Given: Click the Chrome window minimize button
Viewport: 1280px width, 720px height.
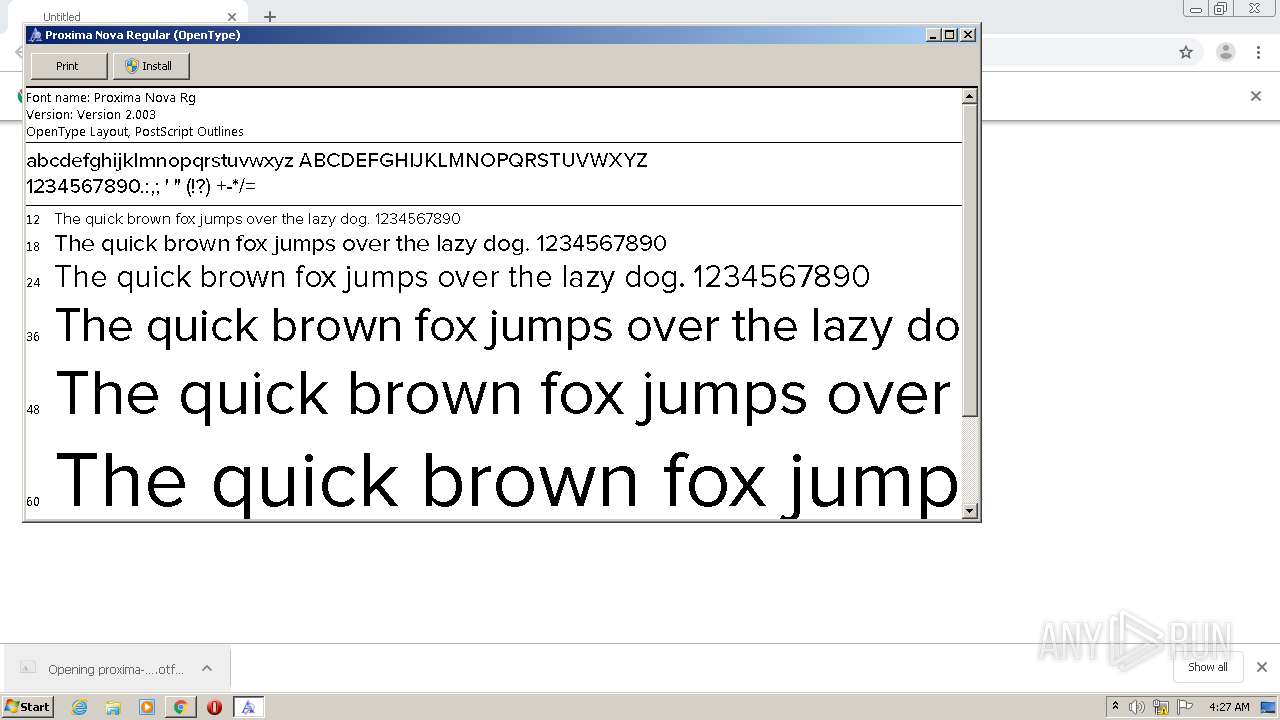Looking at the screenshot, I should click(1195, 9).
